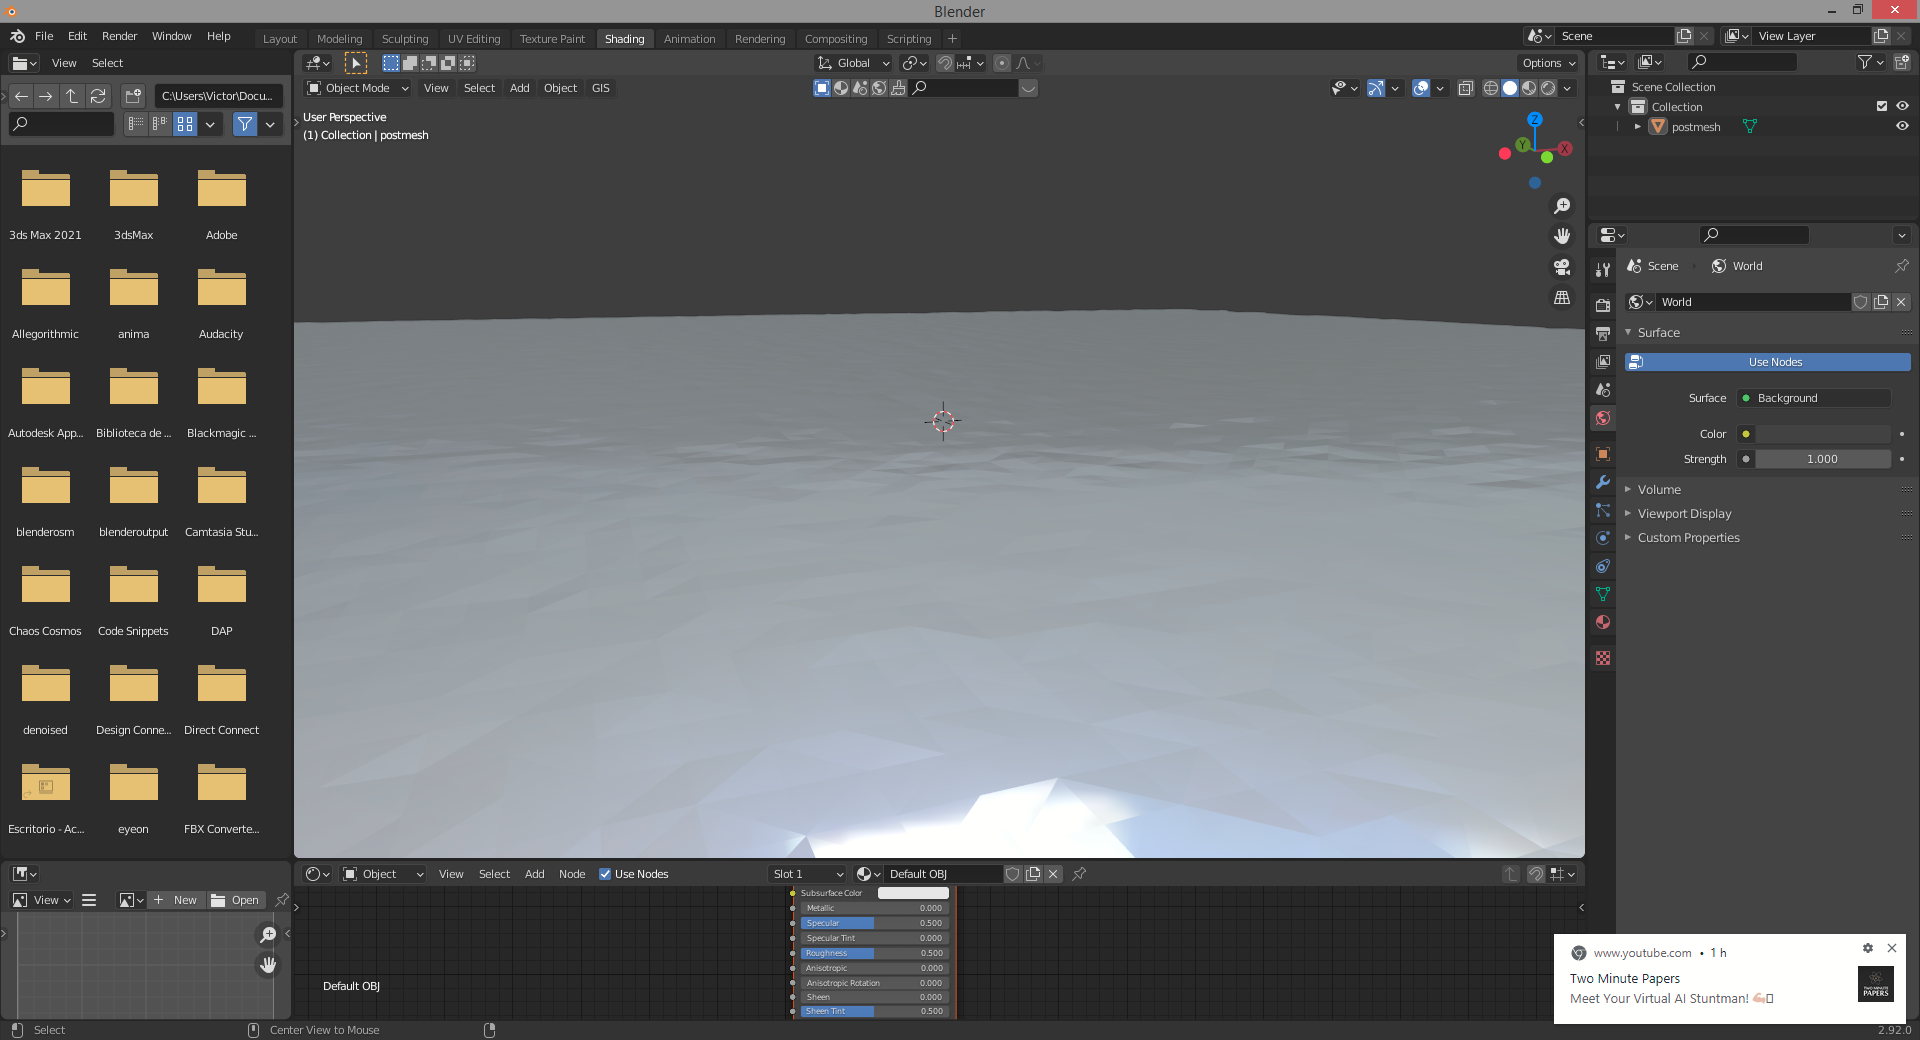
Task: Open the Object properties tab
Action: pyautogui.click(x=1602, y=455)
